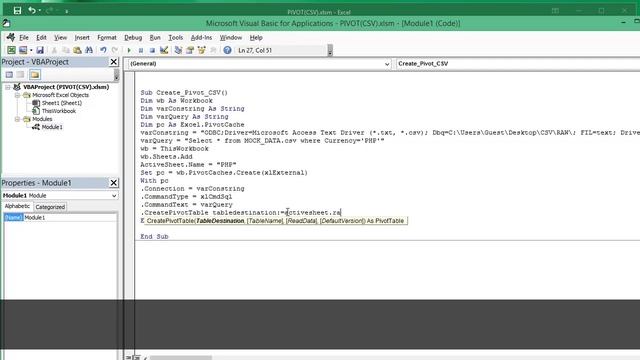
Task: Click the 'End Sub' code line
Action: [154, 237]
